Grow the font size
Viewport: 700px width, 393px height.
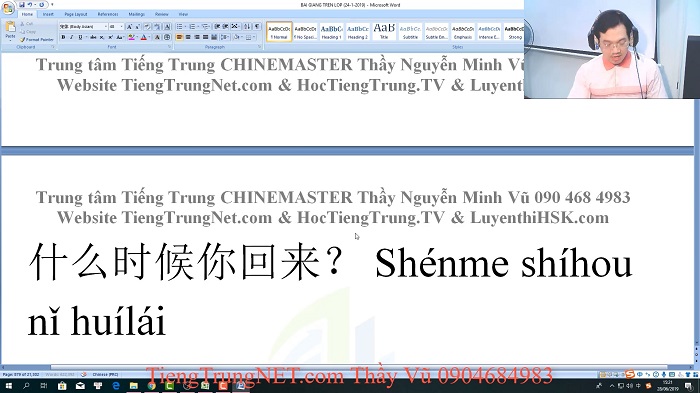[x=129, y=27]
